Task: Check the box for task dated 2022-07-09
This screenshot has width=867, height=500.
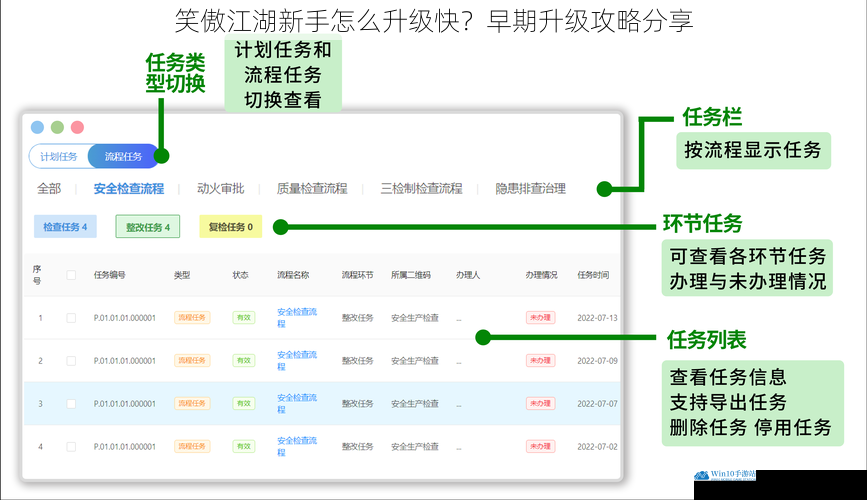Action: pos(71,361)
